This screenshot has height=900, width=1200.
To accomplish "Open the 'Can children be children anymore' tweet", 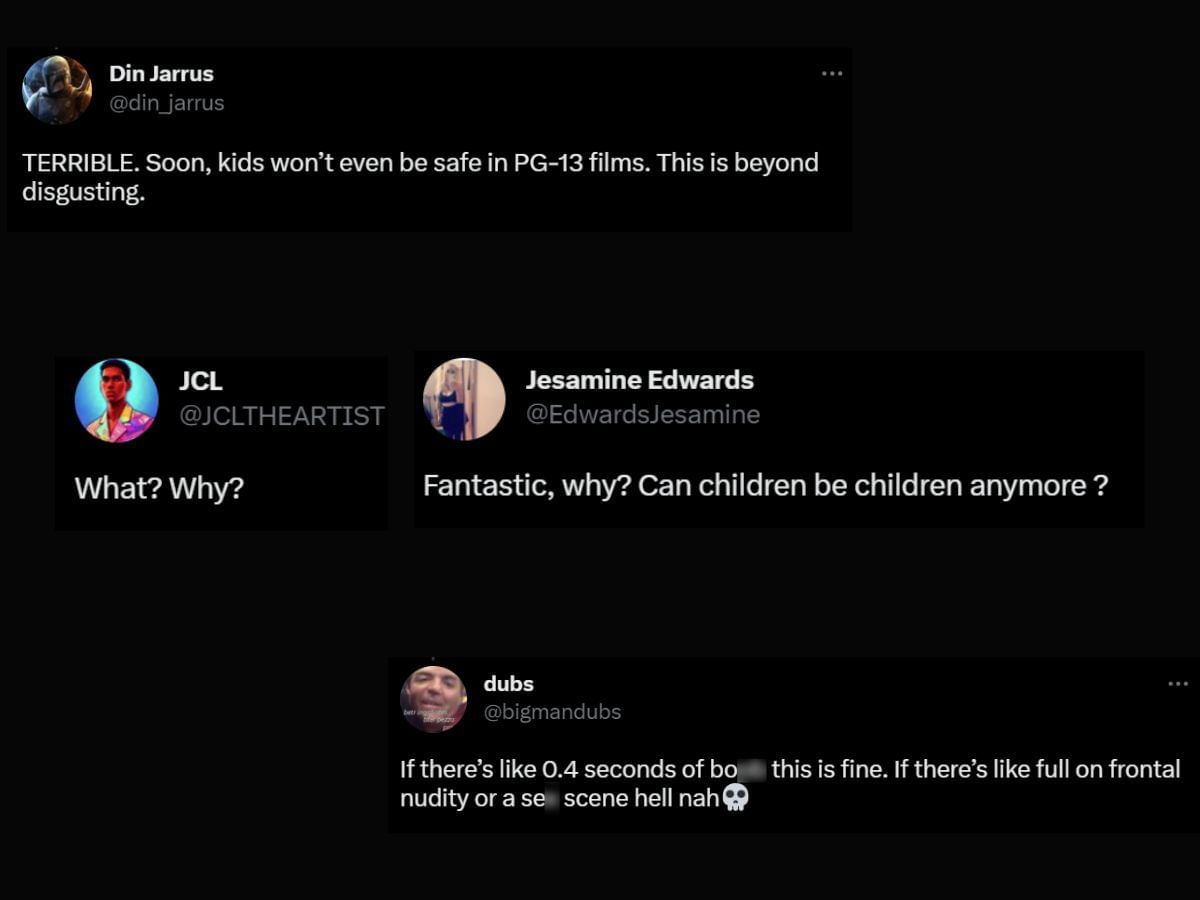I will (x=765, y=486).
